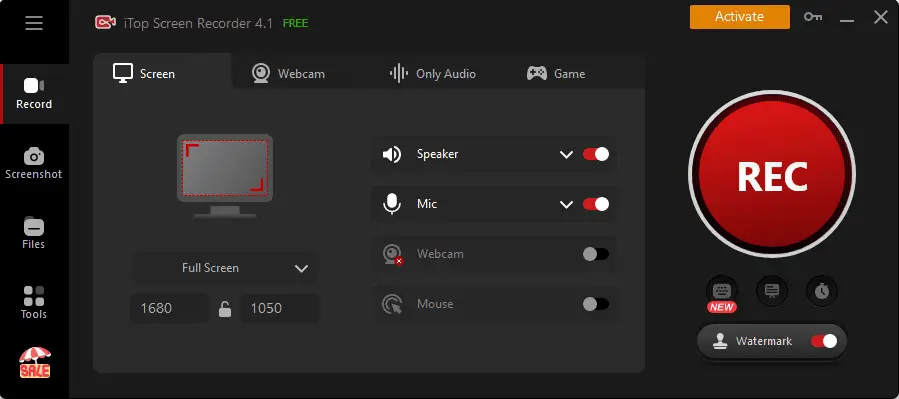Expand the Full Screen region dropdown
Image resolution: width=899 pixels, height=399 pixels.
225,268
